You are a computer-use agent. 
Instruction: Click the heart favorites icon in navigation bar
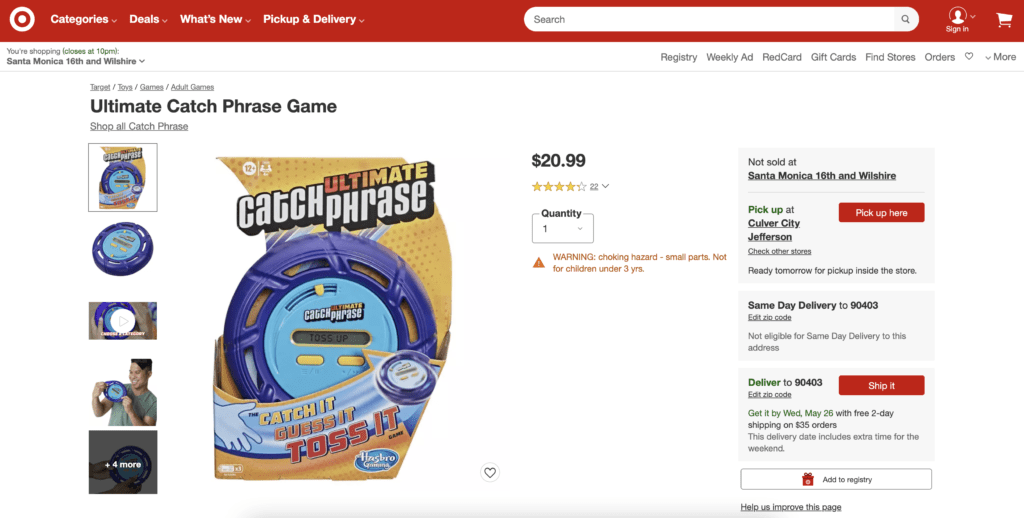969,57
